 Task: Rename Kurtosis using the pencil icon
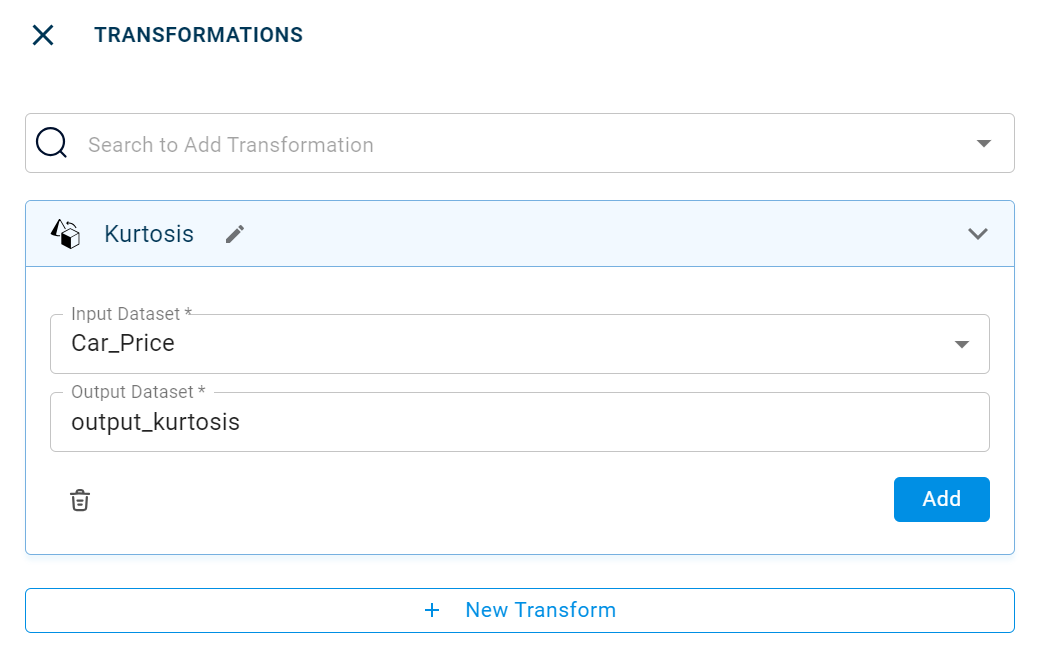click(235, 234)
